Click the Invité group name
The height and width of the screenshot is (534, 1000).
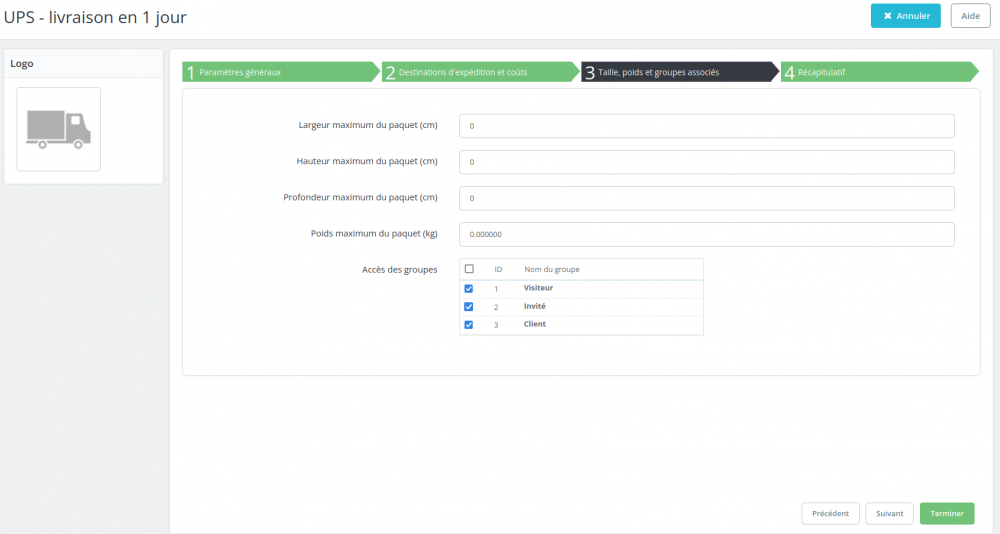point(534,306)
